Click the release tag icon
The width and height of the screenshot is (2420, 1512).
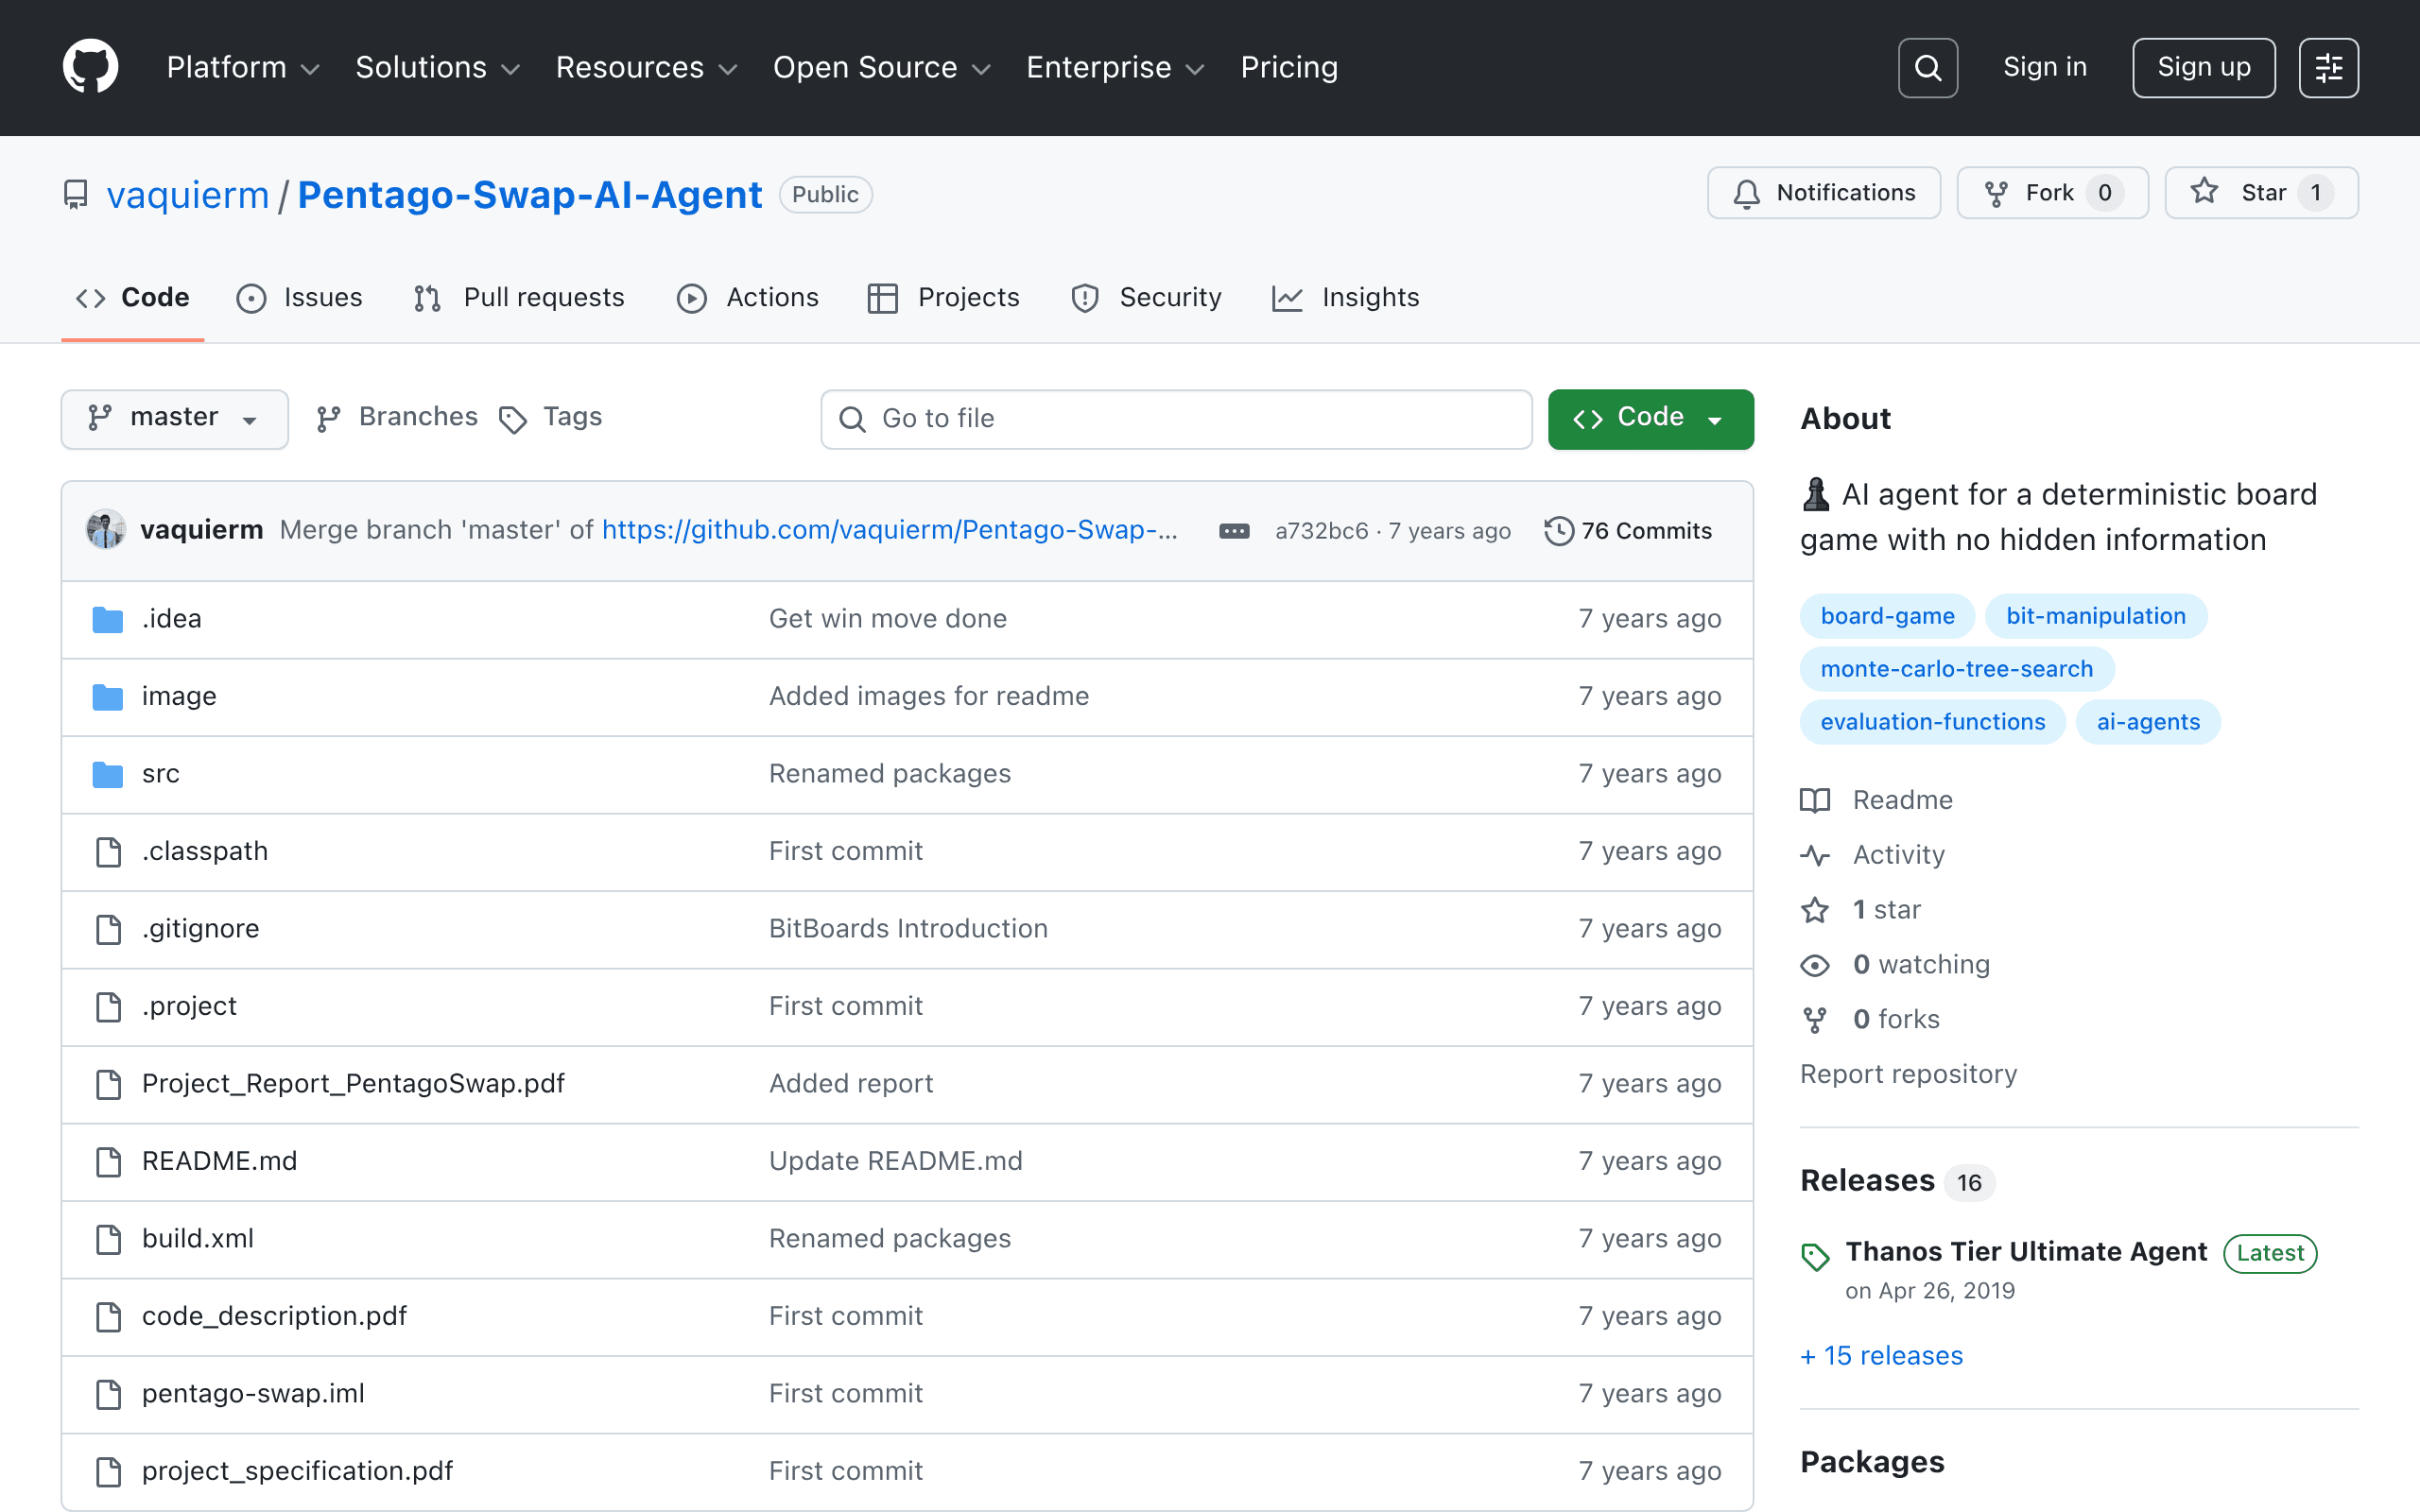[1815, 1256]
